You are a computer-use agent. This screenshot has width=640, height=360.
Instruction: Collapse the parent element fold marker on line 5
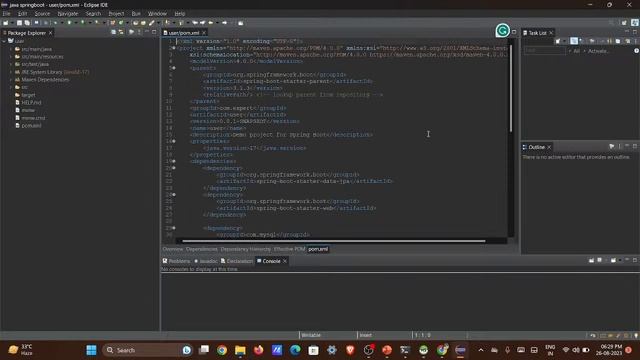tap(174, 68)
